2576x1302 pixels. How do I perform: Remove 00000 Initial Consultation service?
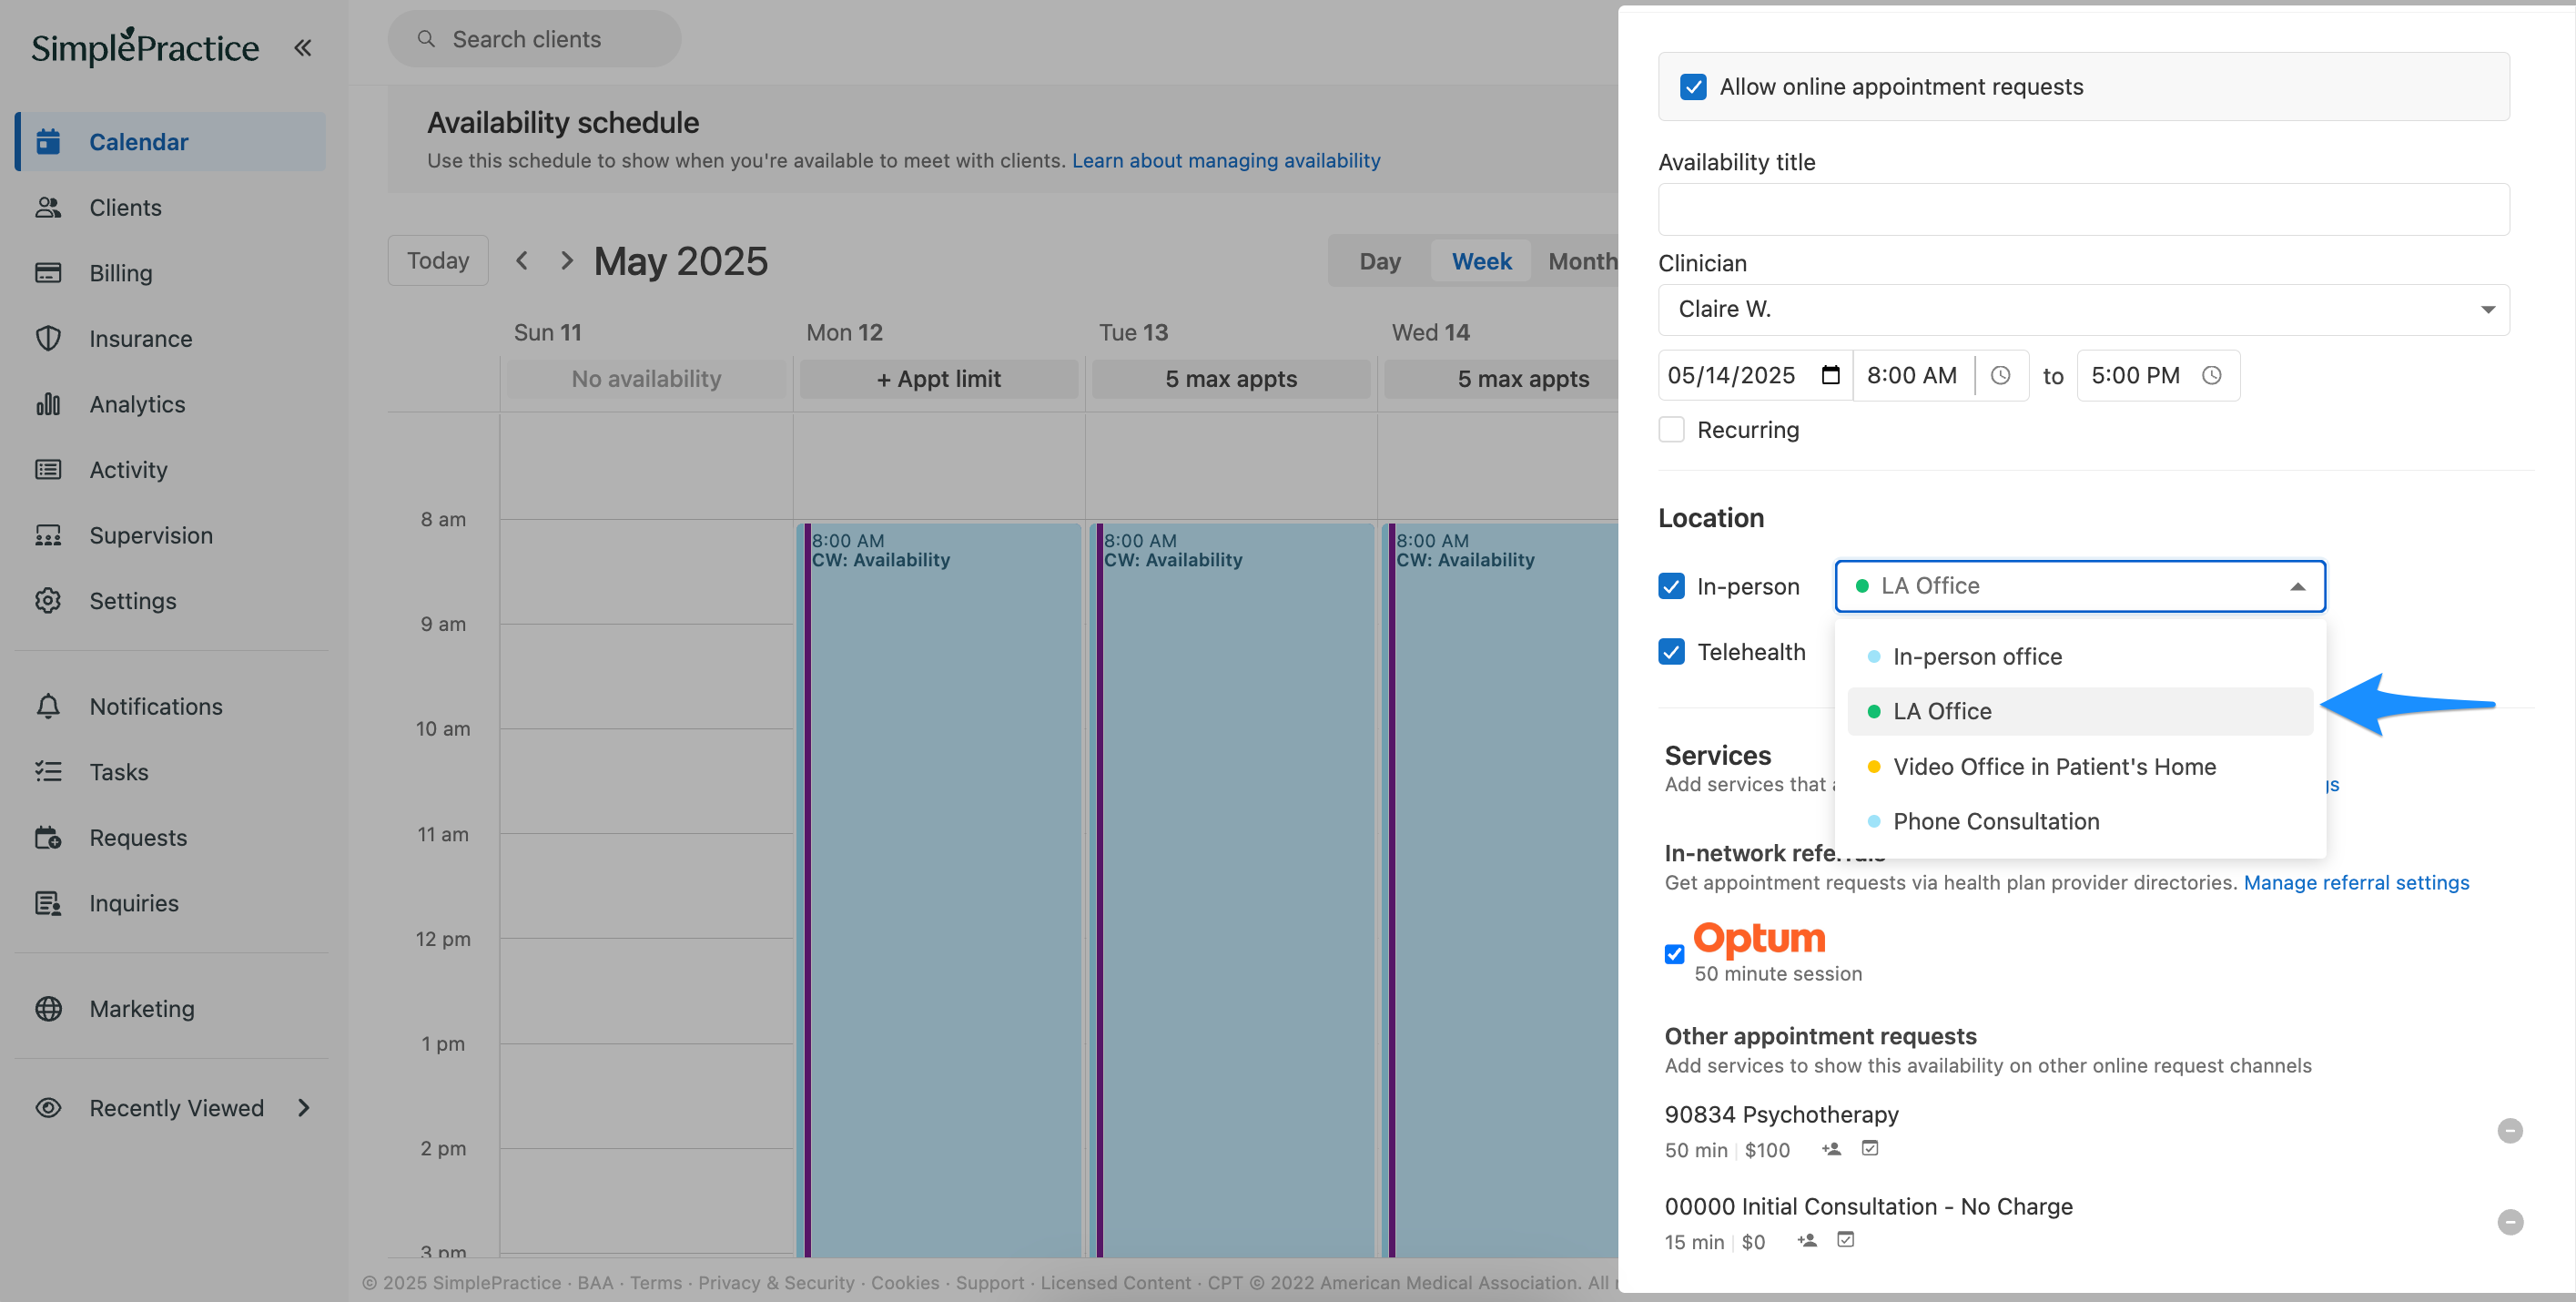pos(2509,1222)
